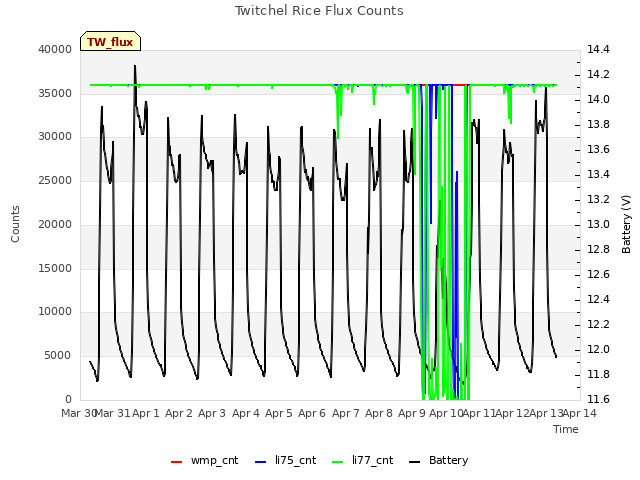Click the 13.0 battery tick label

coord(598,224)
